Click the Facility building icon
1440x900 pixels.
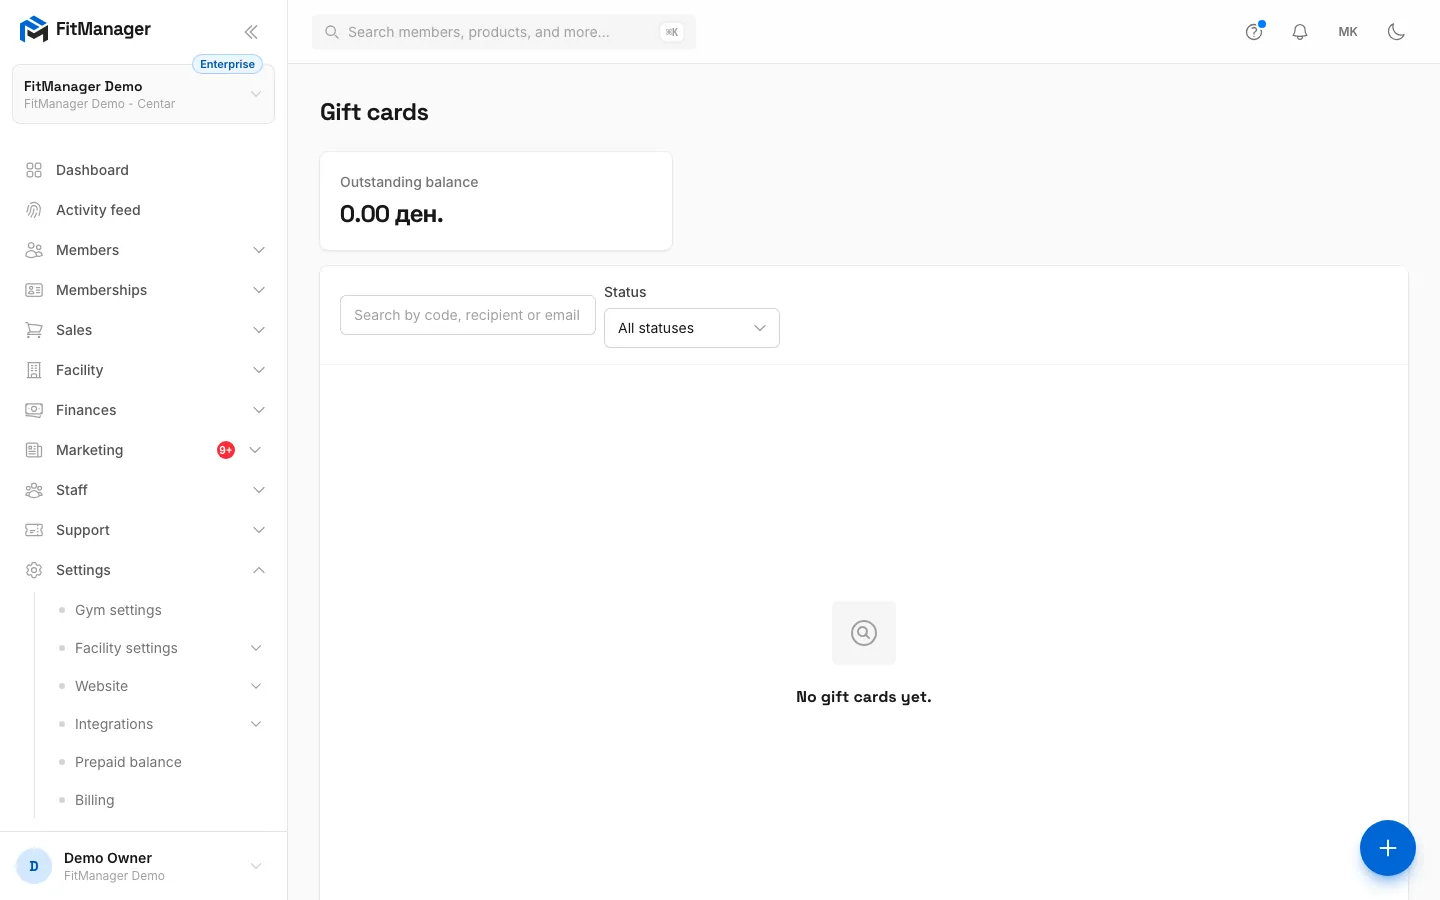point(34,370)
